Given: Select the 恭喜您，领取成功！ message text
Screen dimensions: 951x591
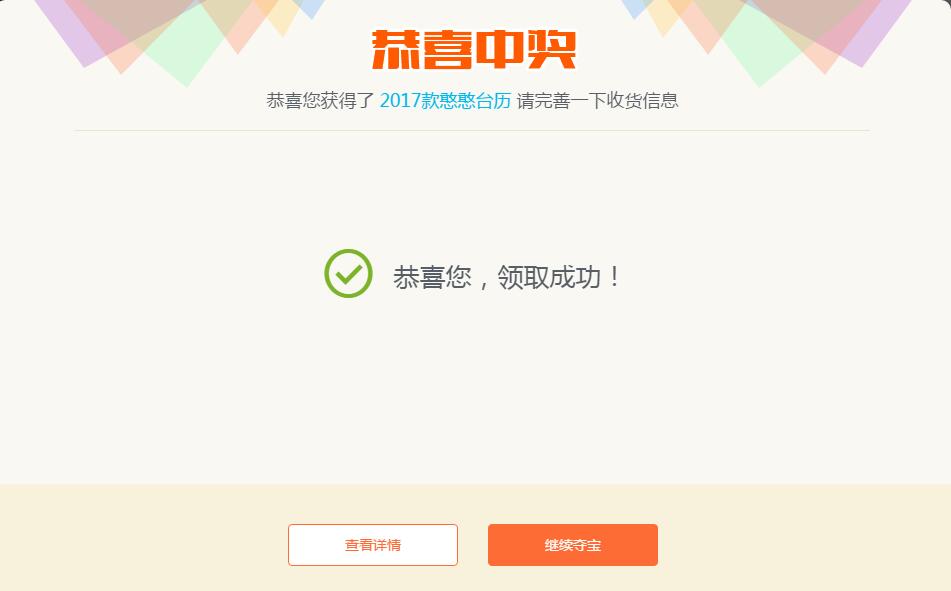Looking at the screenshot, I should tap(507, 277).
